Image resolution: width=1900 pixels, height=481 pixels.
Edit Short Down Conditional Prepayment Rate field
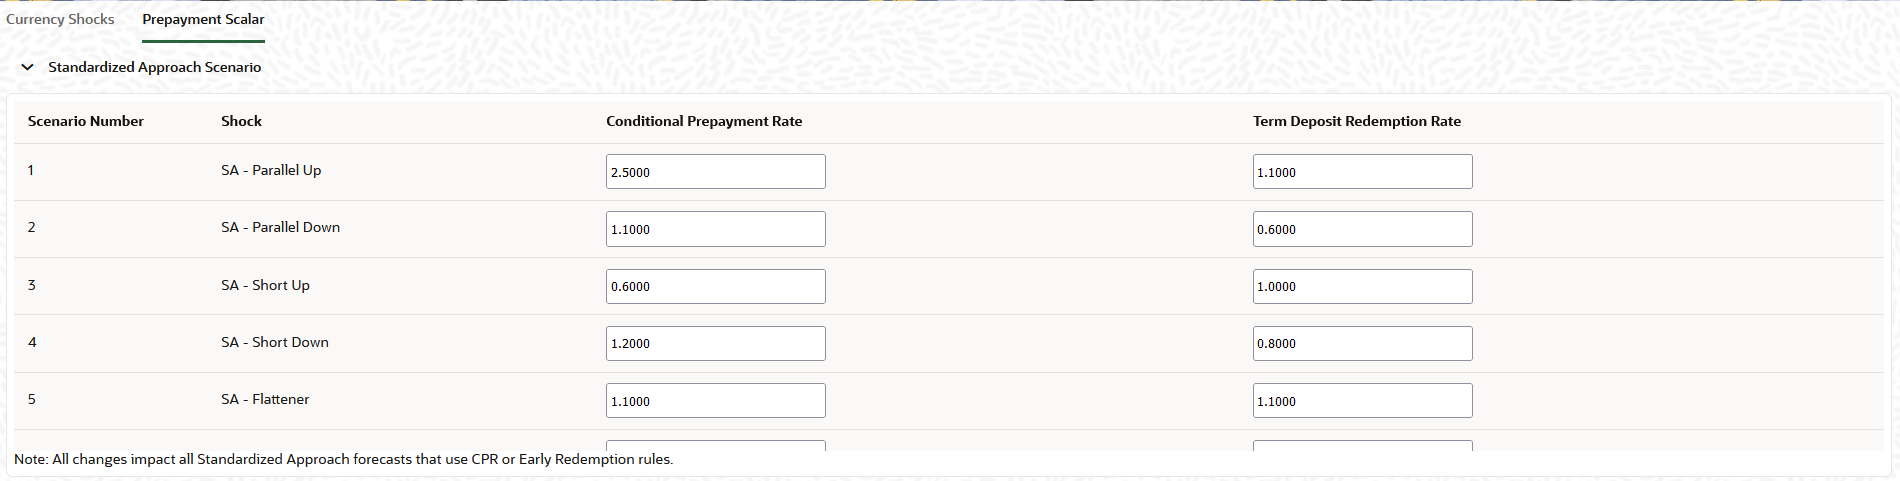coord(716,343)
